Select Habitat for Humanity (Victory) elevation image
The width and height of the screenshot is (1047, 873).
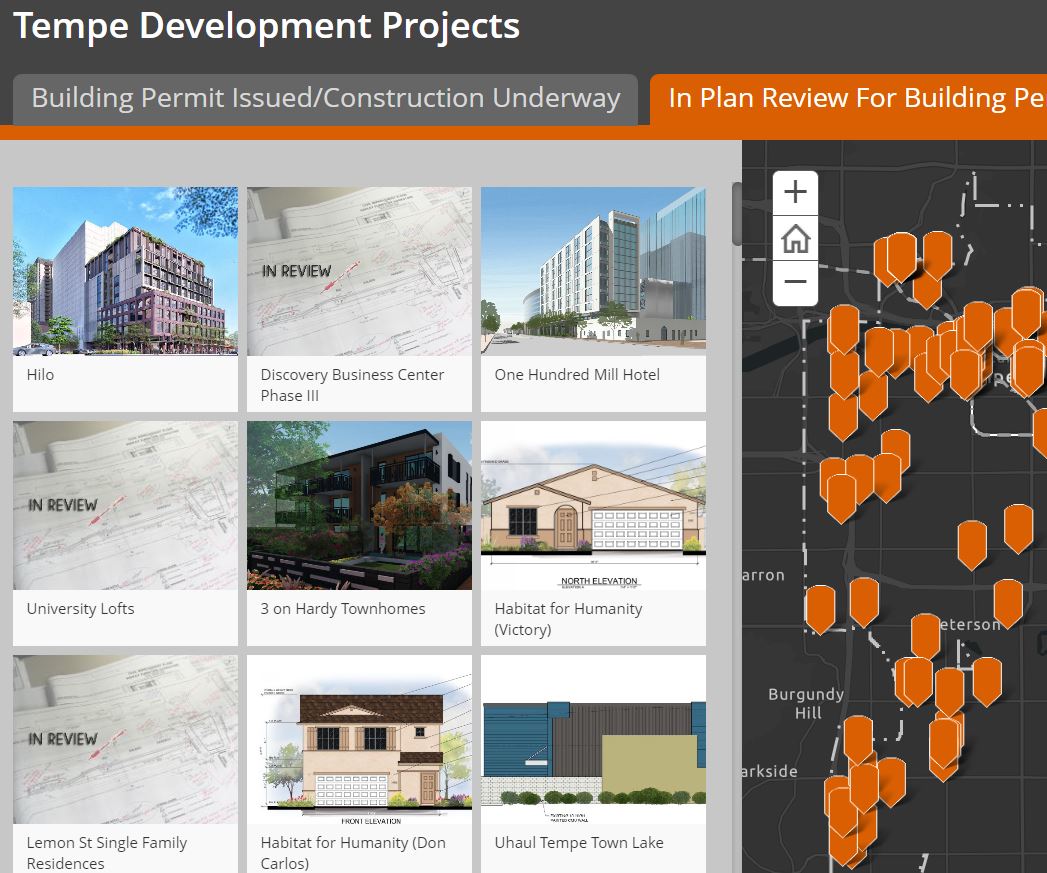[593, 505]
